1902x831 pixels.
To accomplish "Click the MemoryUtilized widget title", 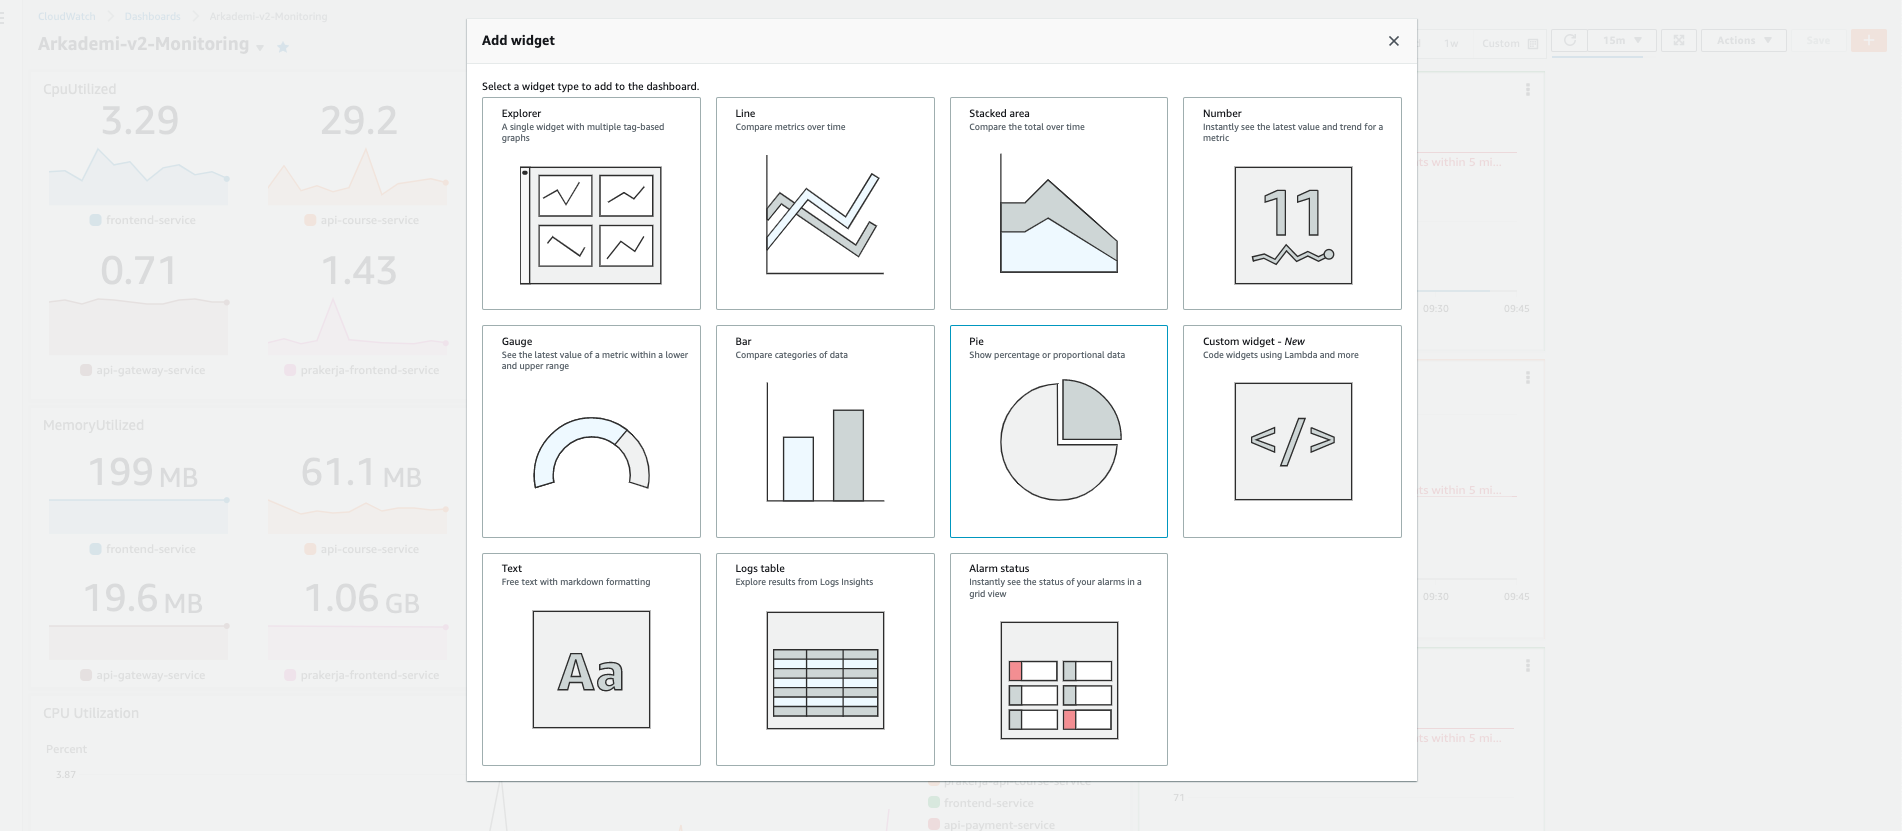I will click(93, 425).
